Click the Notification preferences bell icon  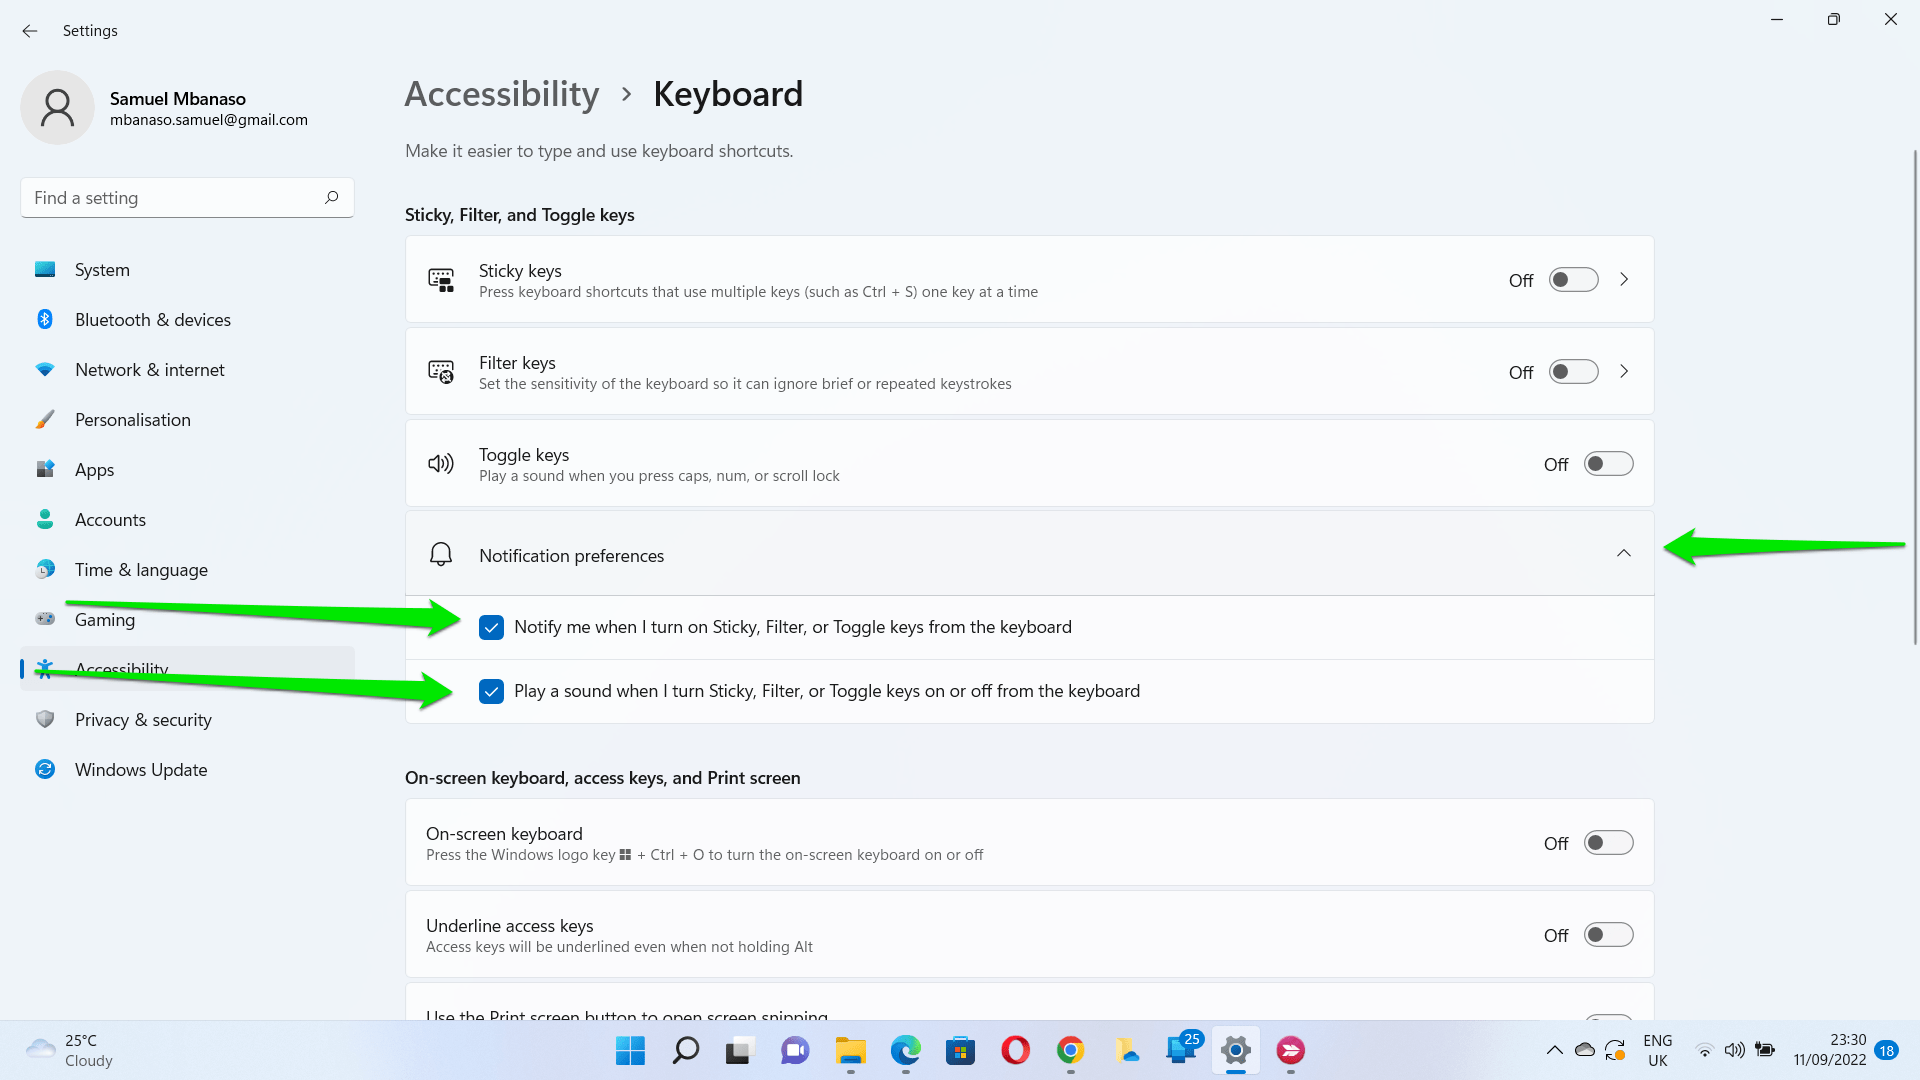pos(441,555)
